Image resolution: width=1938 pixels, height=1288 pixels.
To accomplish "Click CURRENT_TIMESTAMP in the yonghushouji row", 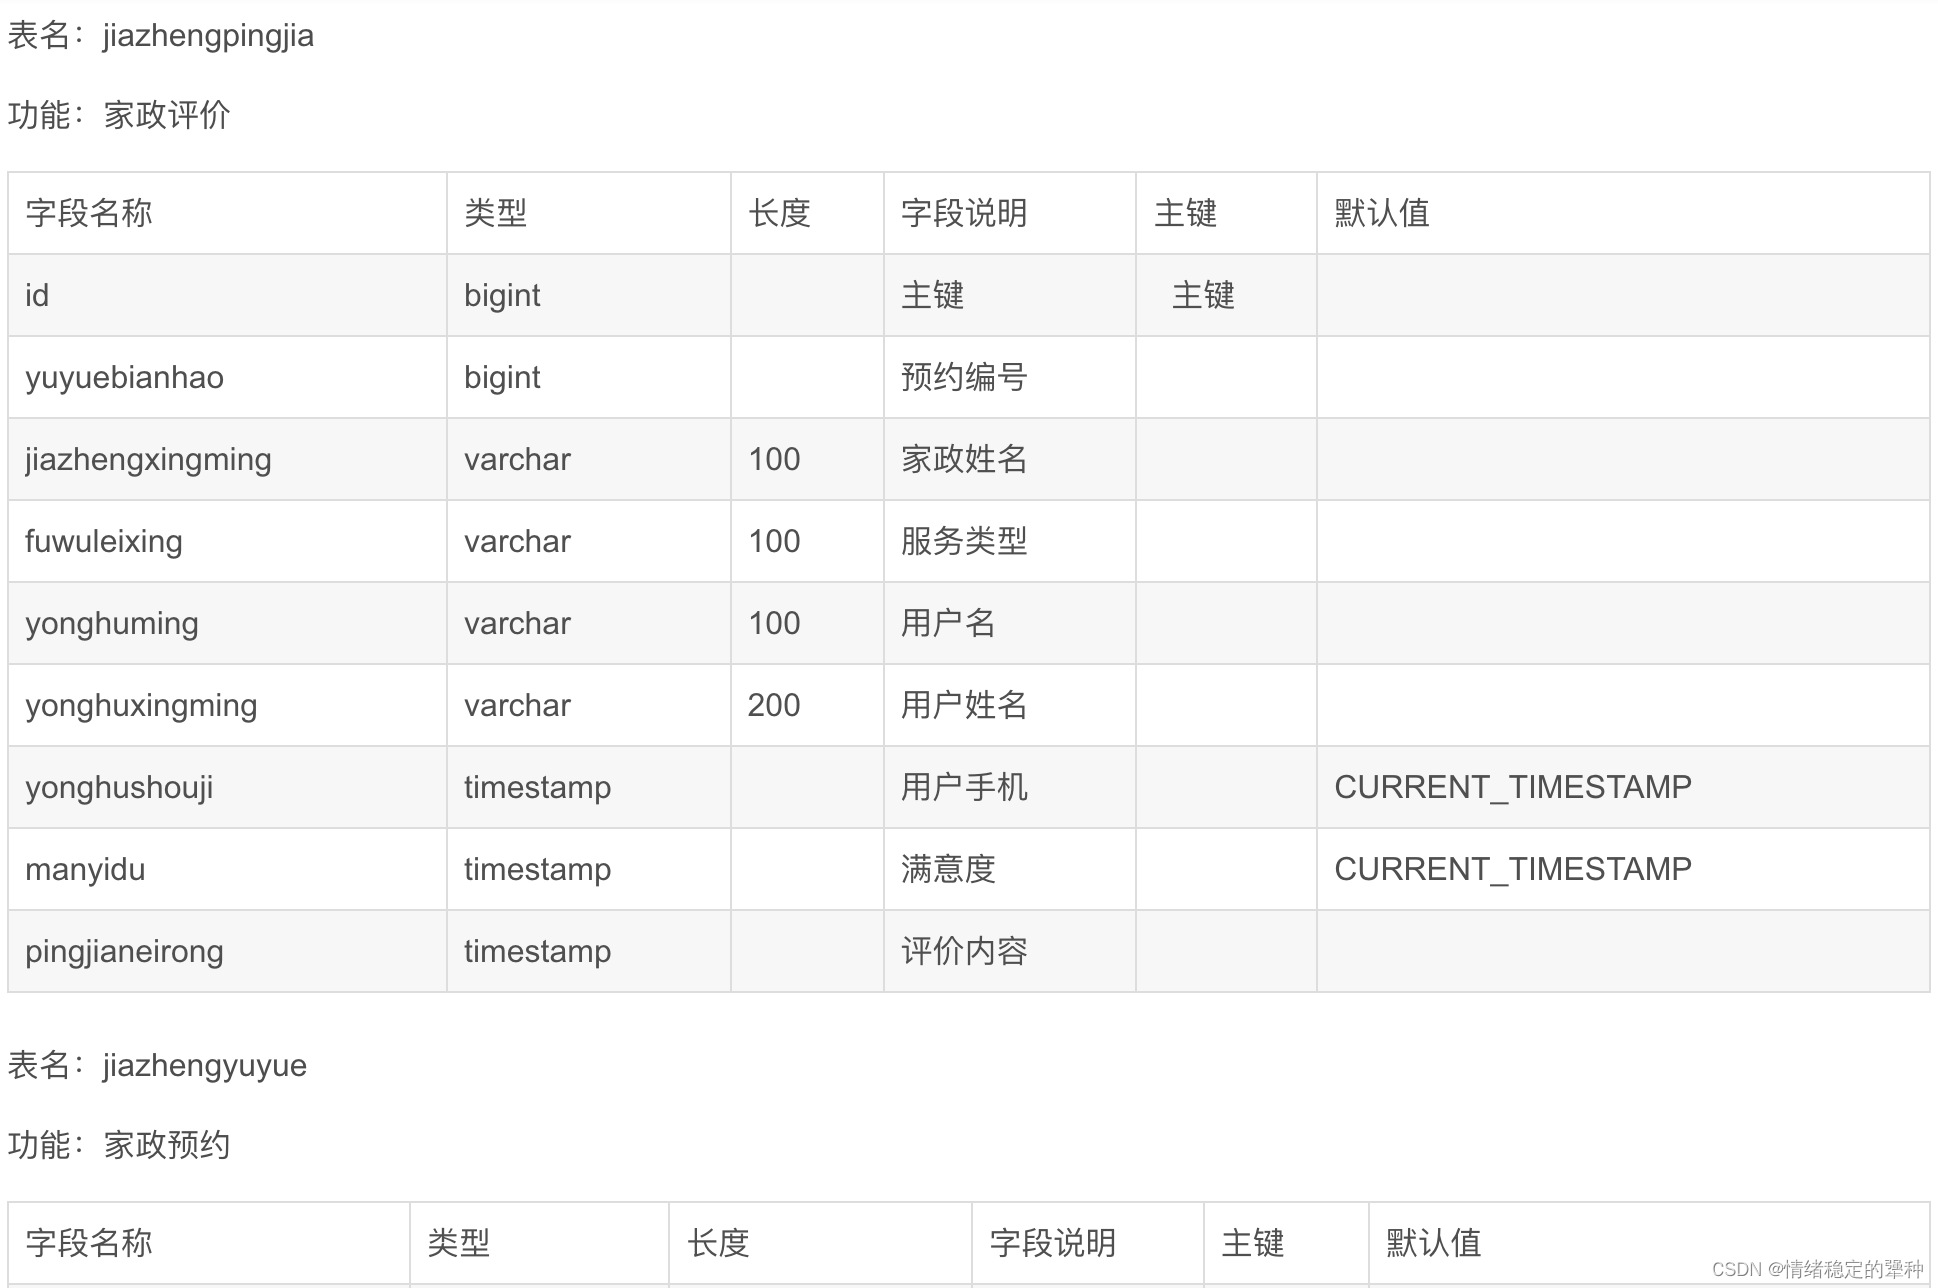I will [1513, 787].
